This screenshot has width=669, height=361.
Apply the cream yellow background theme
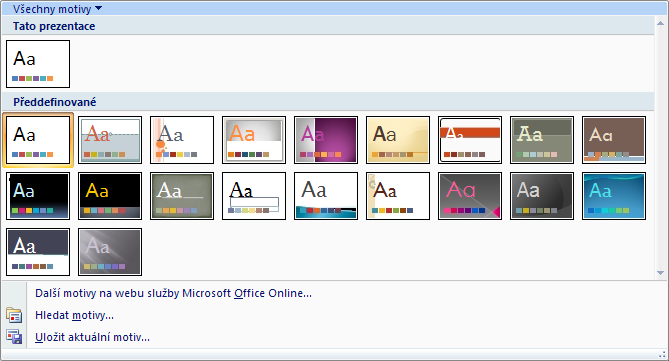398,140
